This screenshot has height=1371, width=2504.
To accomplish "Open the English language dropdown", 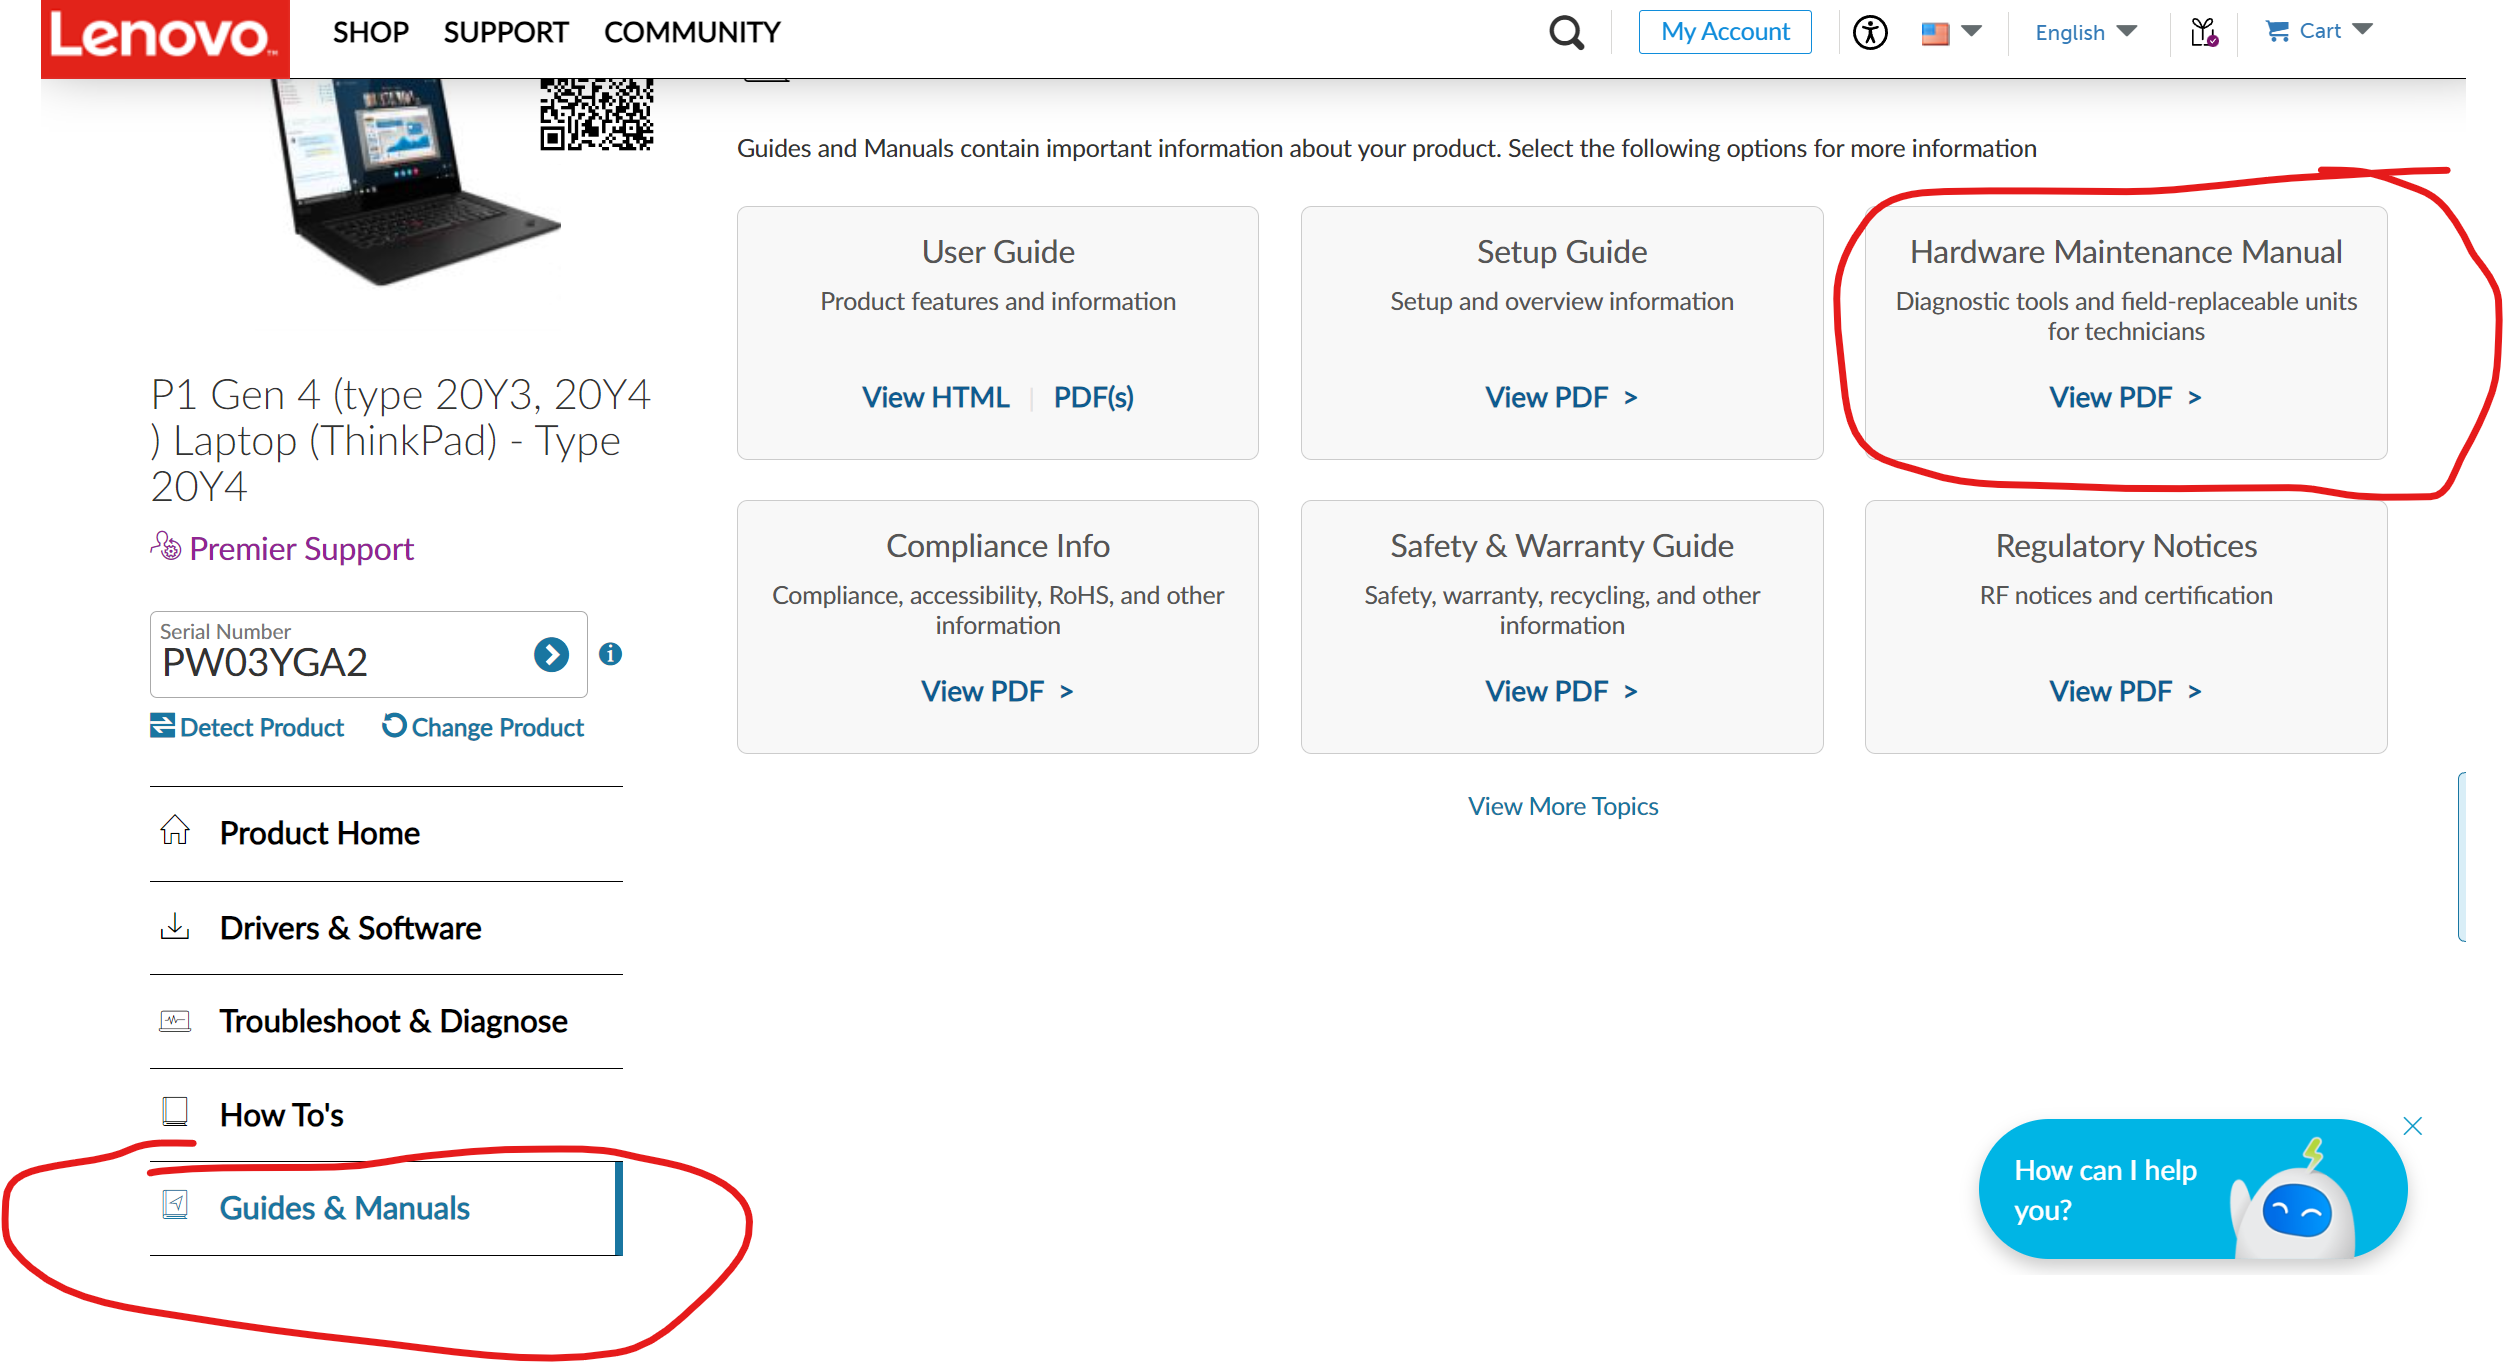I will click(2085, 33).
